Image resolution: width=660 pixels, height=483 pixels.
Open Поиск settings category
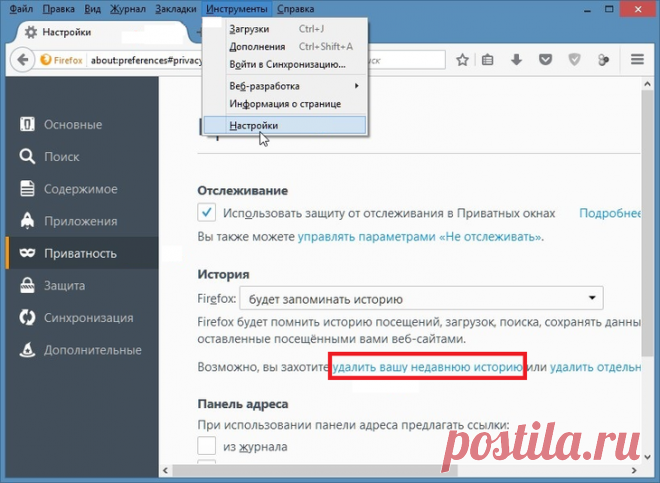click(x=82, y=157)
